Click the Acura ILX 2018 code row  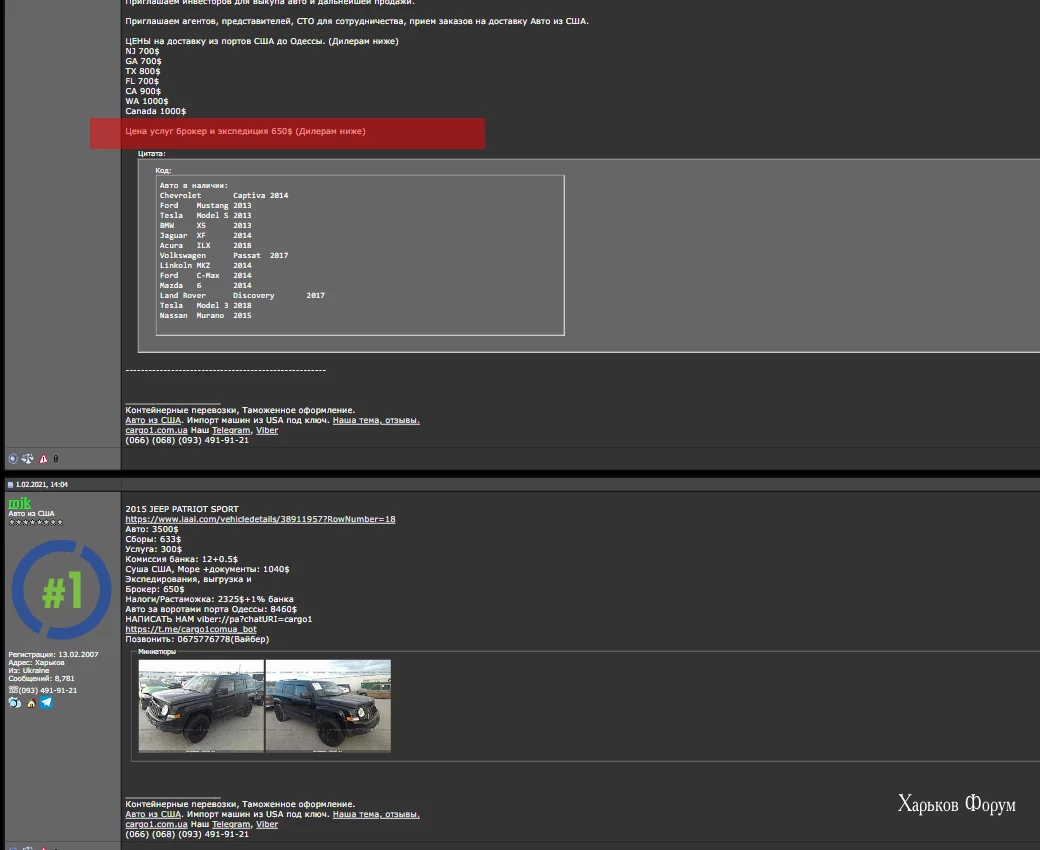[x=206, y=245]
